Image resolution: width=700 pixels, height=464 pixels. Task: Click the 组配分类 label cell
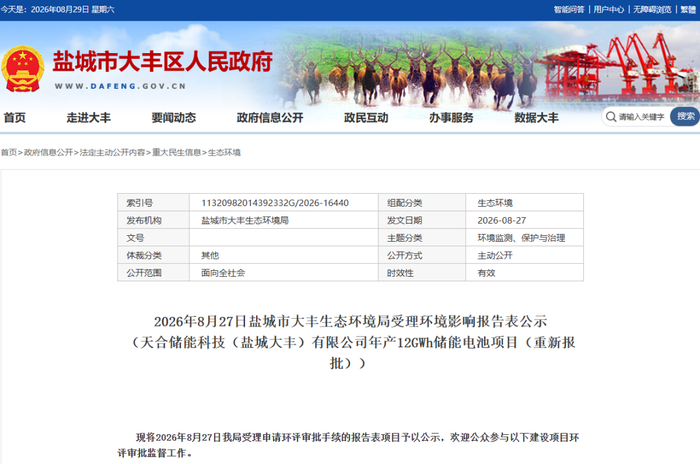coord(422,203)
